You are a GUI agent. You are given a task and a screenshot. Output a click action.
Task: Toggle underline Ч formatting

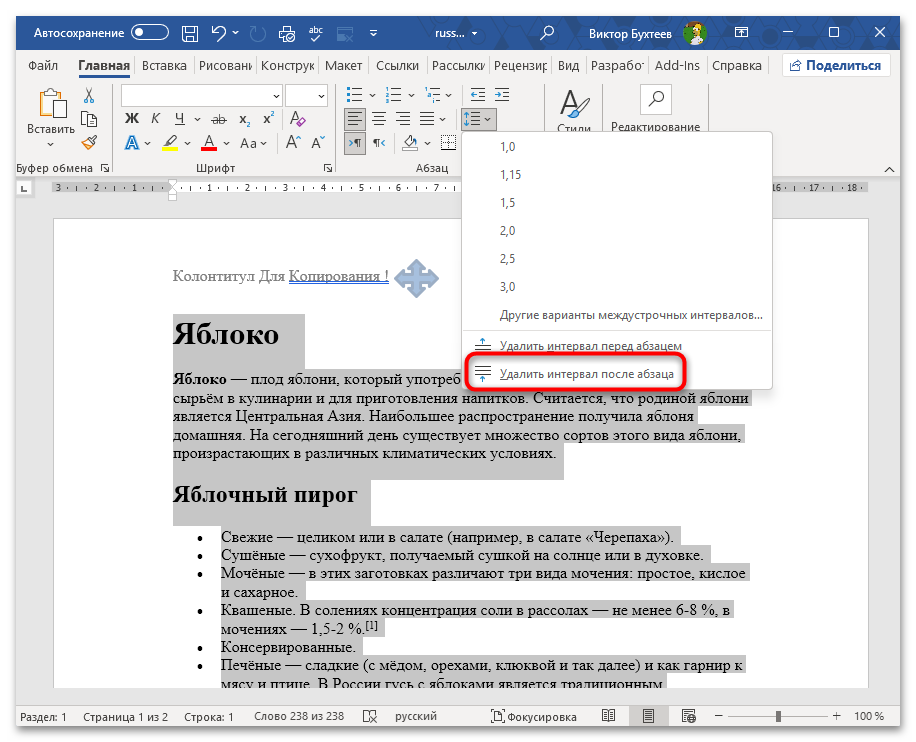(x=180, y=119)
